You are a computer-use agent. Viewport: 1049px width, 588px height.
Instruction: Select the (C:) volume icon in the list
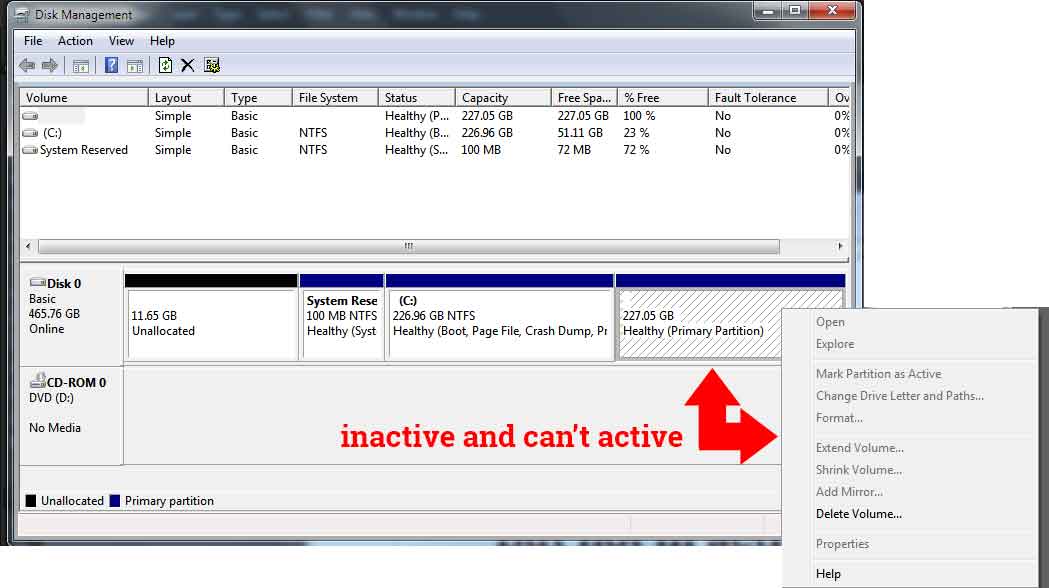(x=29, y=132)
